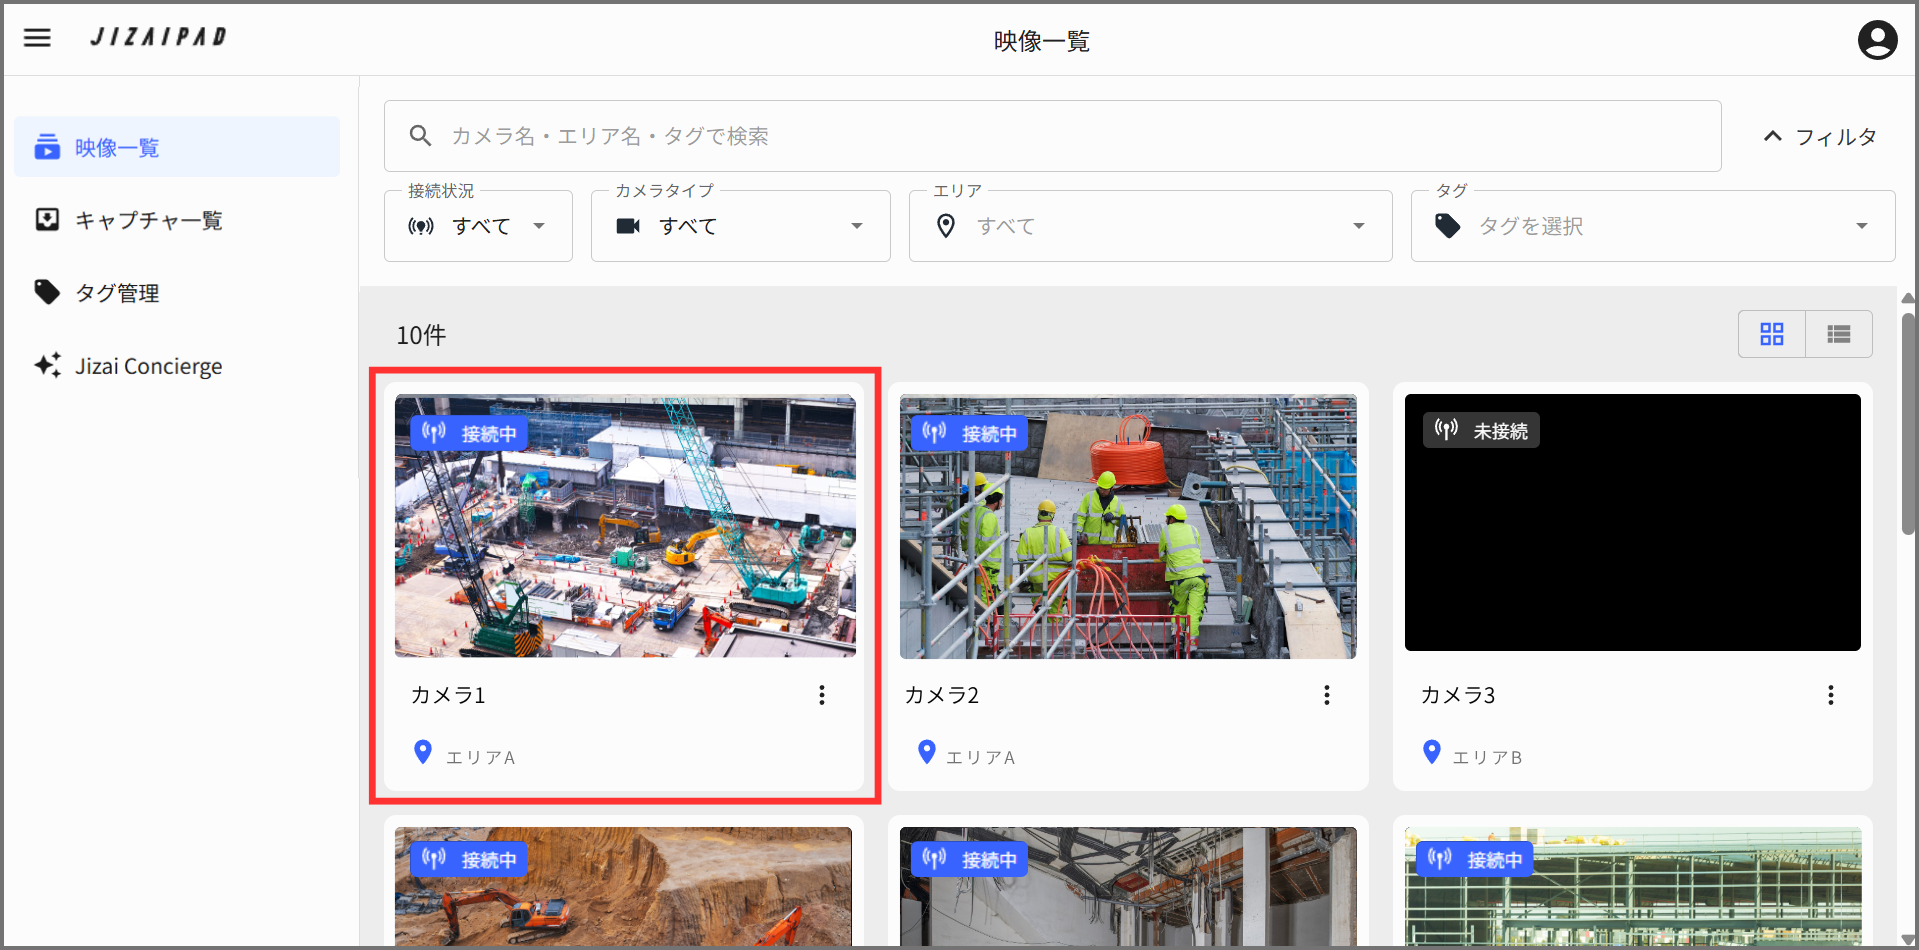Open the カメラ2 more options menu
The width and height of the screenshot is (1919, 950).
pyautogui.click(x=1327, y=695)
